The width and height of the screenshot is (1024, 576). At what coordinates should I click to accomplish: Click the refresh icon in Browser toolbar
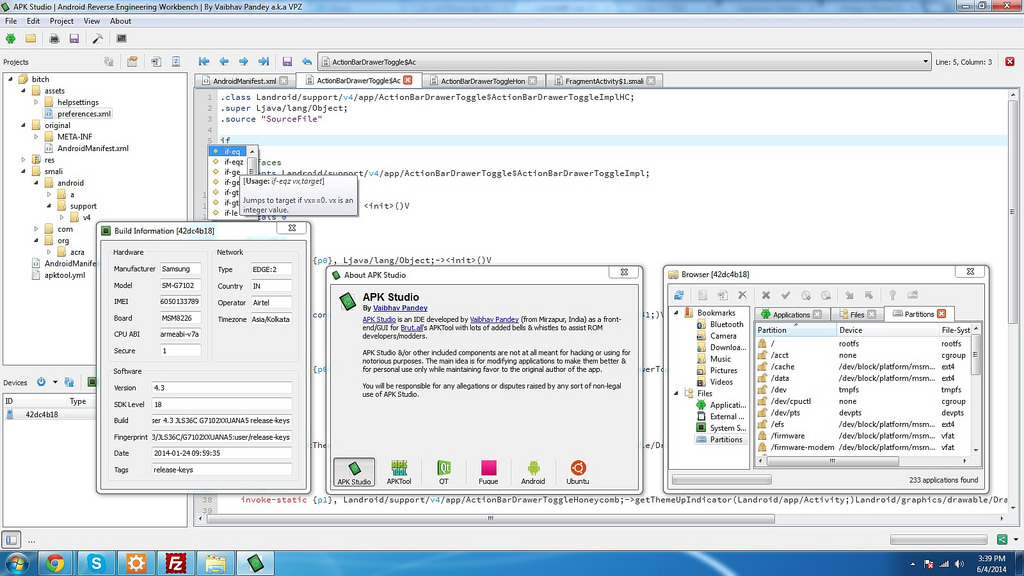[679, 295]
